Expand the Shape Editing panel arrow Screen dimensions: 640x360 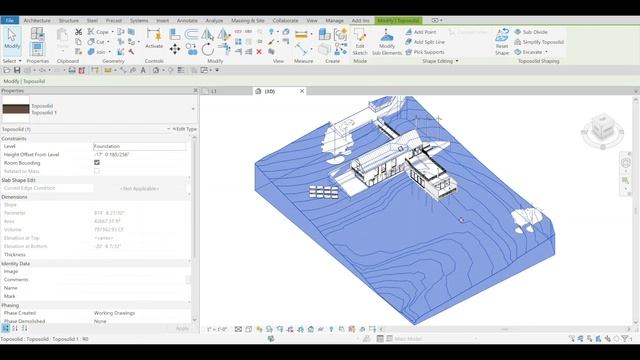457,61
